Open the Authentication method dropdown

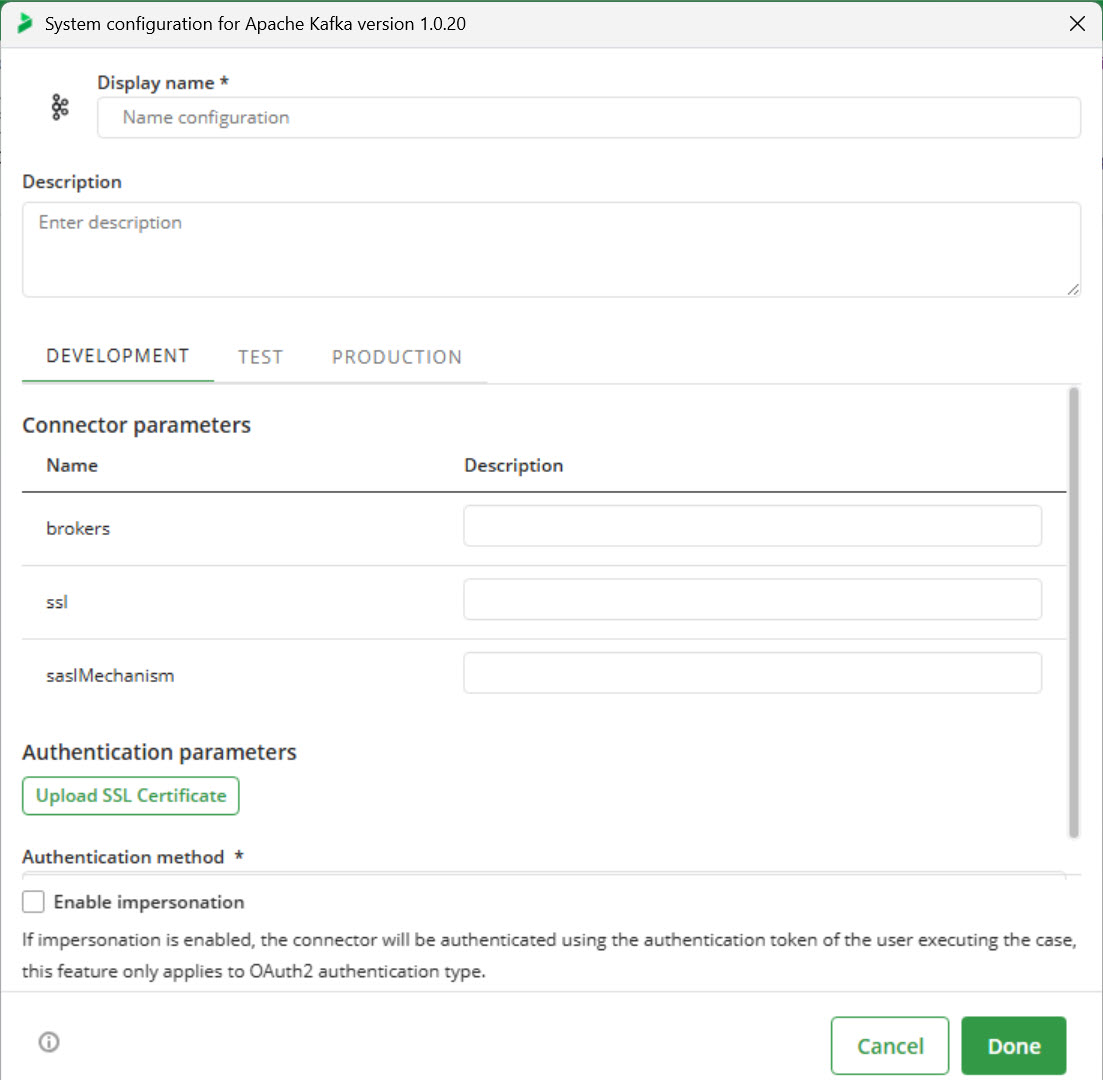point(544,875)
